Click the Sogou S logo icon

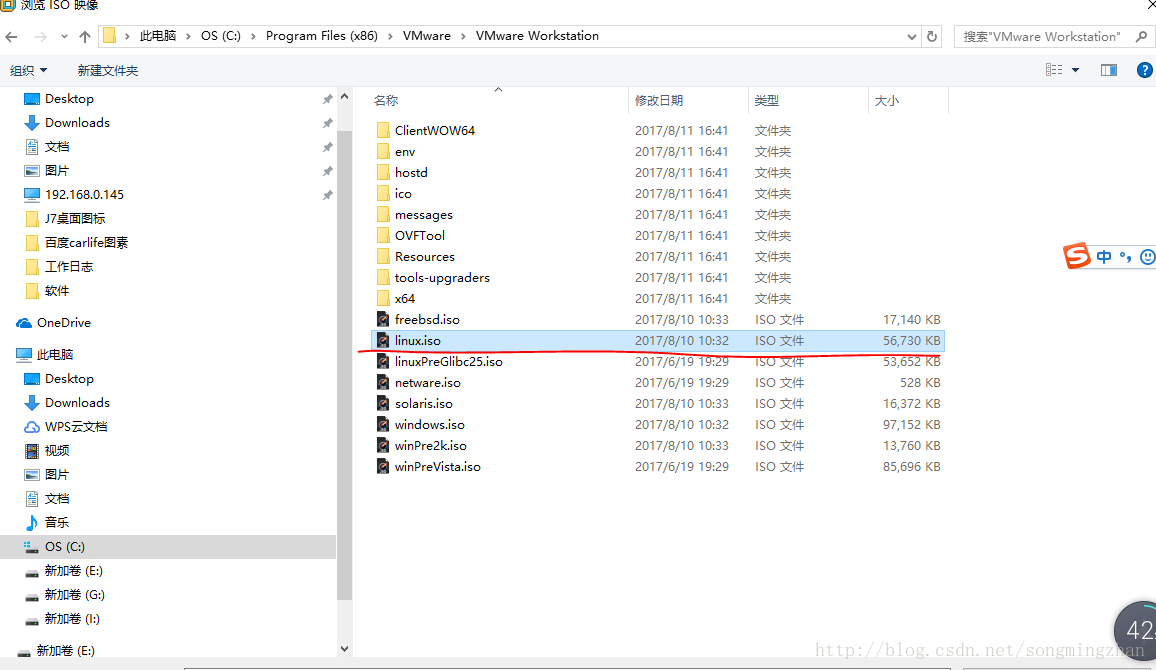pyautogui.click(x=1076, y=256)
